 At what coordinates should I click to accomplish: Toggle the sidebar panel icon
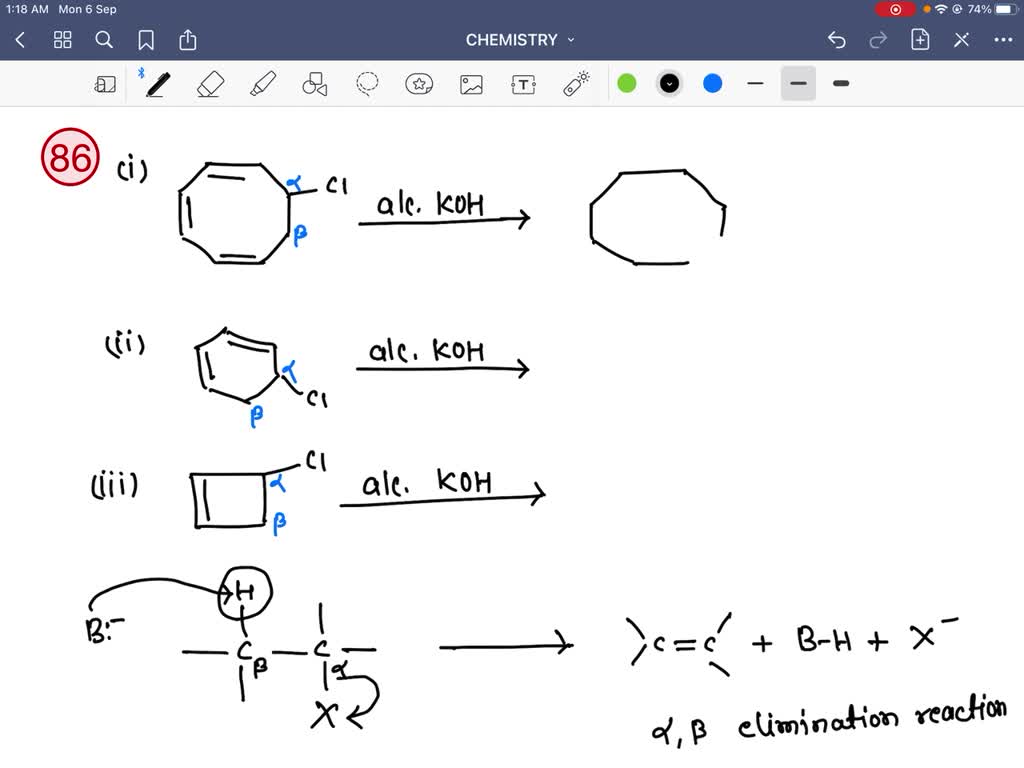(103, 83)
